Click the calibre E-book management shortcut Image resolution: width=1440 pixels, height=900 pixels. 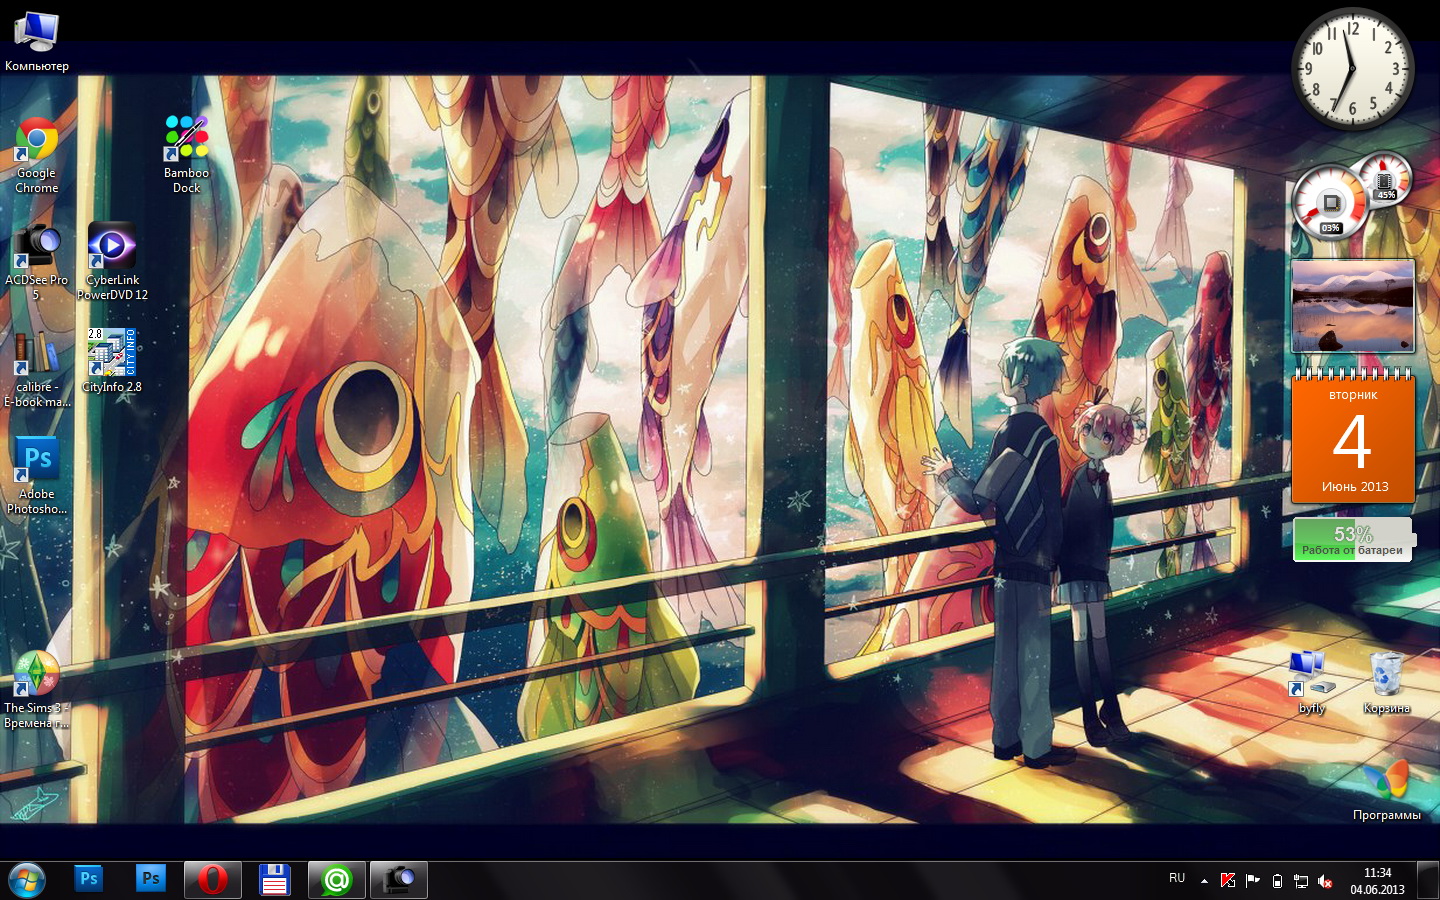pos(37,369)
